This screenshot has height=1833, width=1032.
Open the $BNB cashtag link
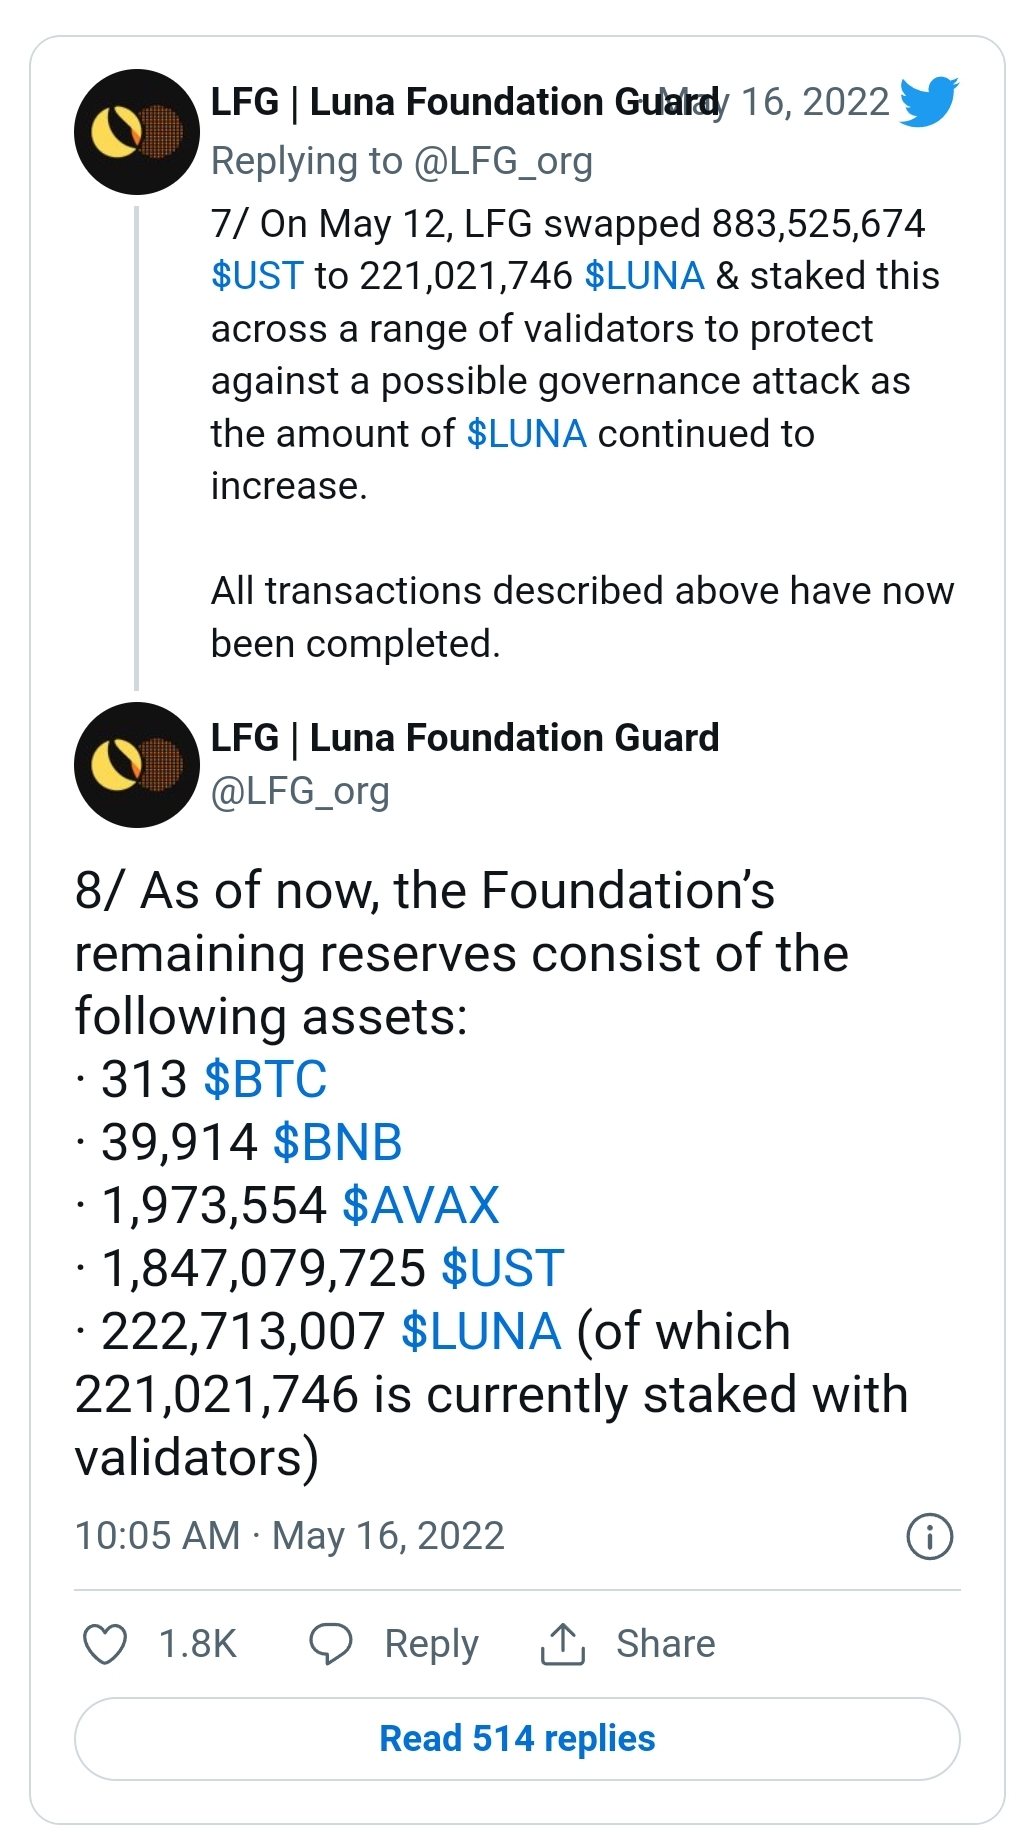[x=337, y=1142]
